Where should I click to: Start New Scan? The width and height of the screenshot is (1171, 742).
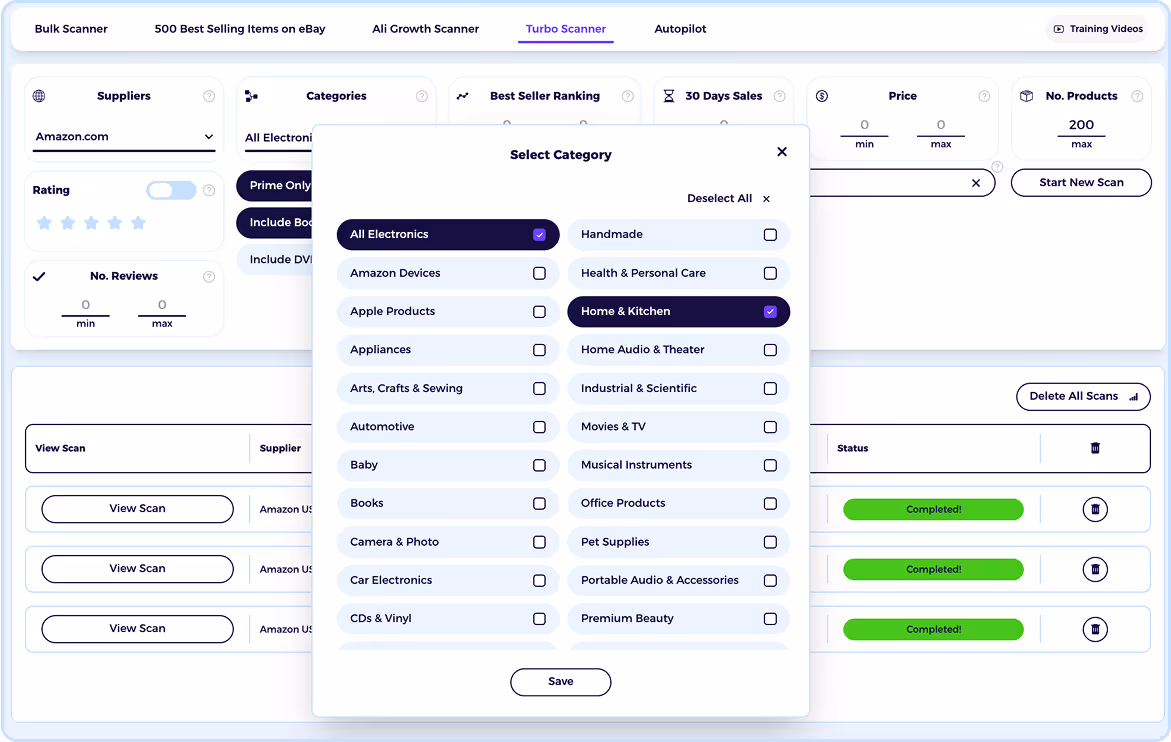[x=1081, y=183]
